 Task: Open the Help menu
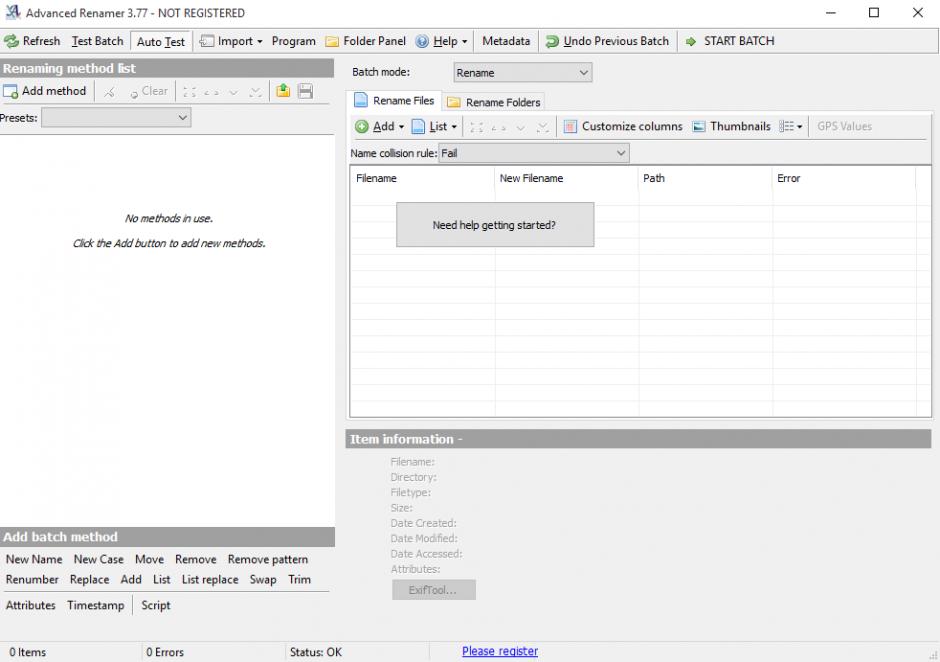point(441,41)
